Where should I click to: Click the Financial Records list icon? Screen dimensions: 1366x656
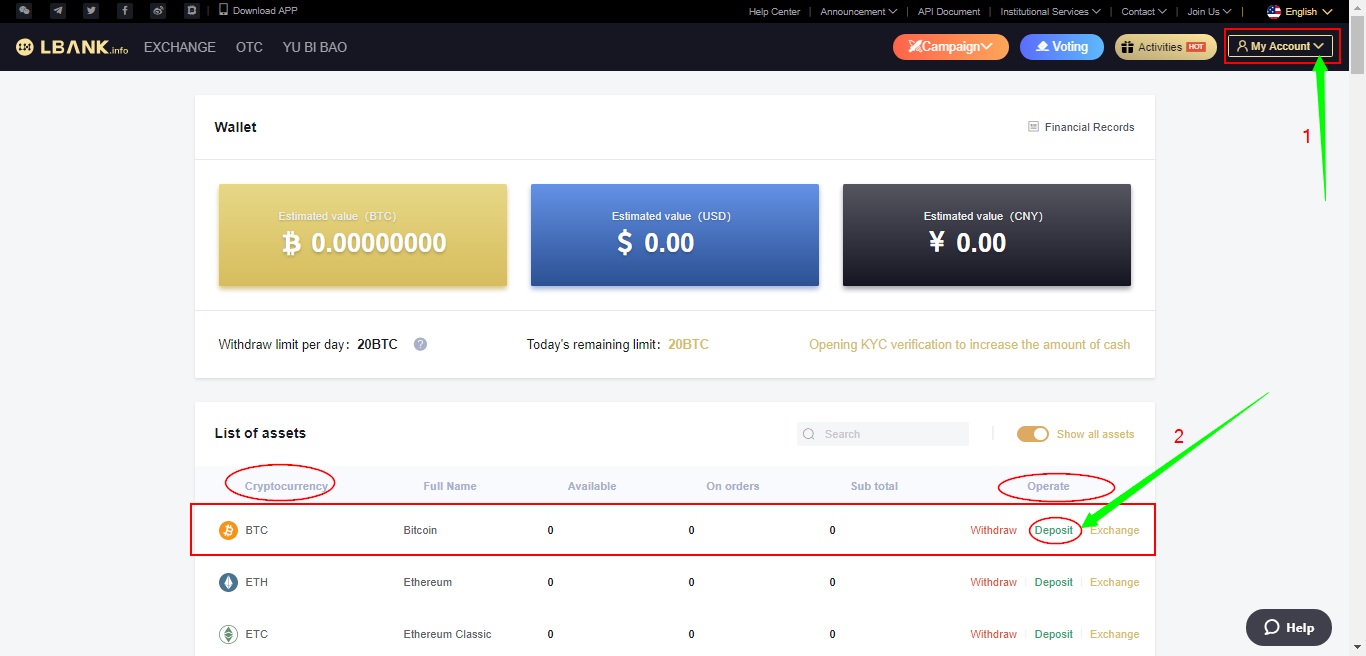pyautogui.click(x=1033, y=127)
